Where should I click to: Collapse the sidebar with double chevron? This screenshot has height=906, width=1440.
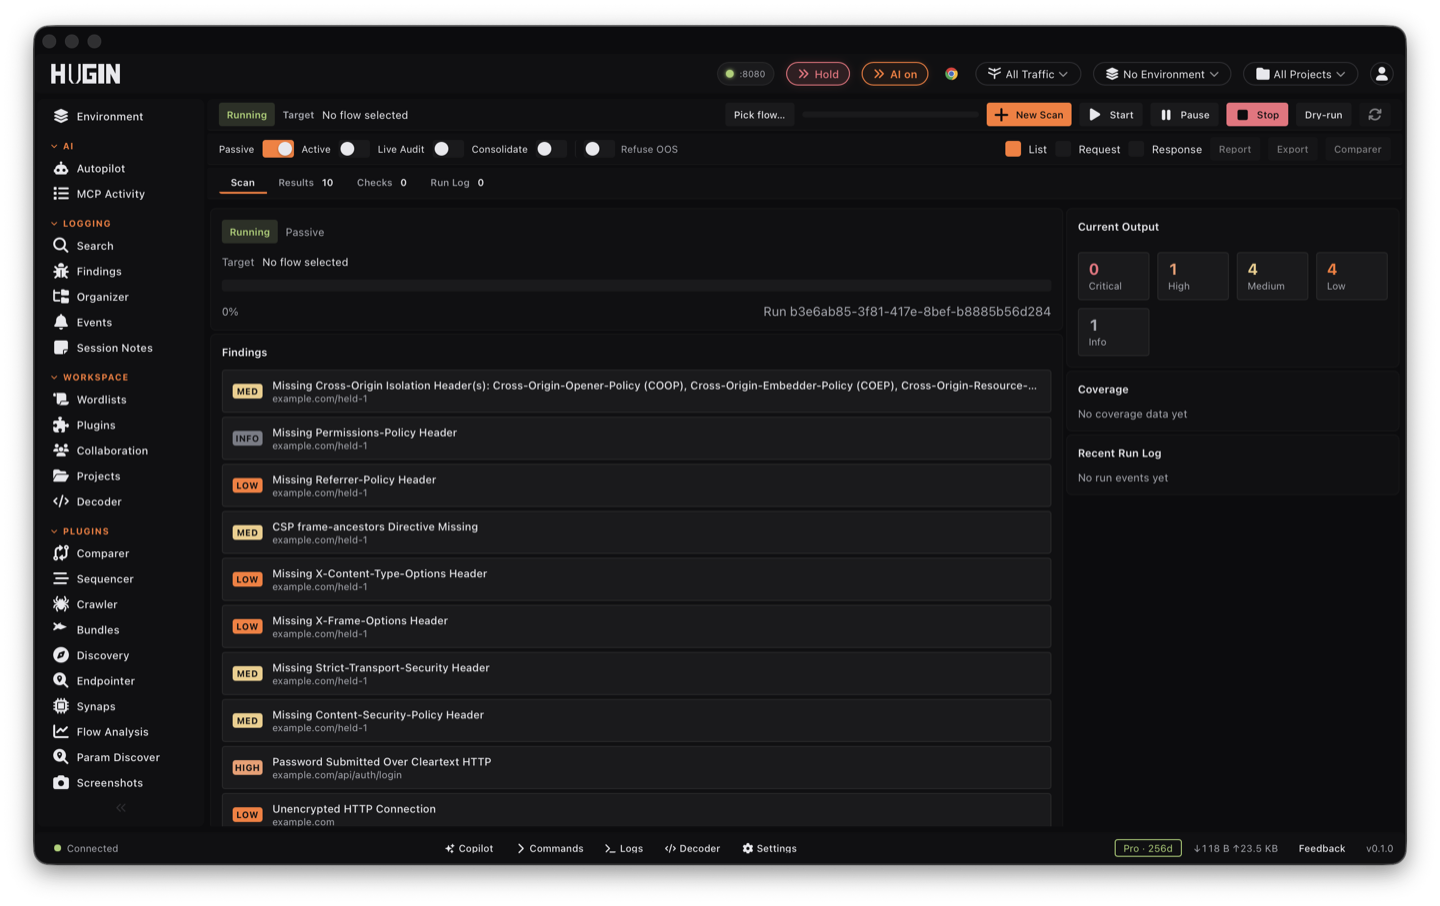coord(121,808)
